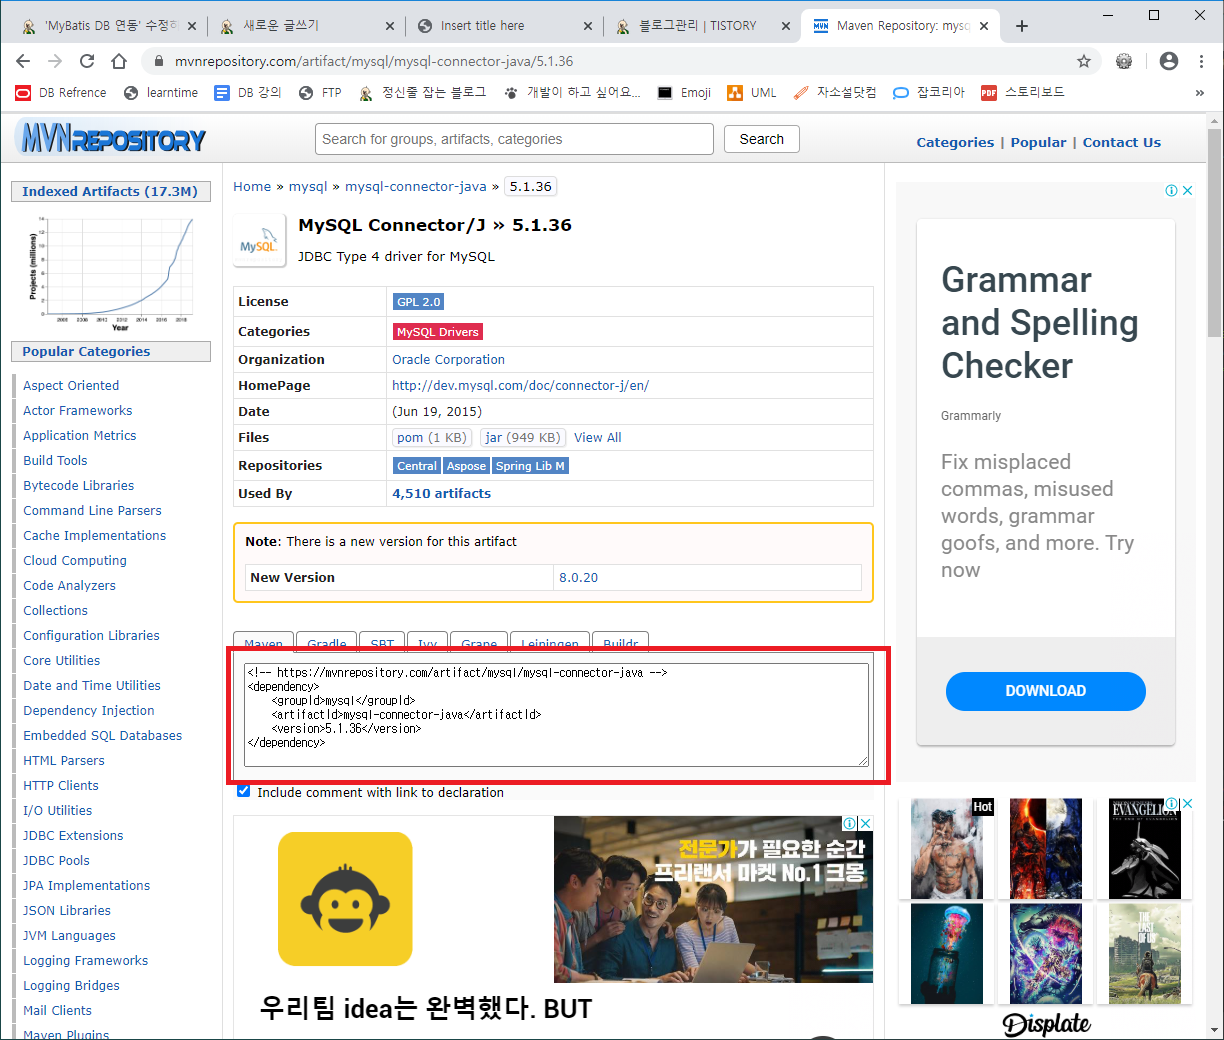The image size is (1224, 1040).
Task: Open ad info icon on Grammarly ad
Action: click(x=1171, y=190)
